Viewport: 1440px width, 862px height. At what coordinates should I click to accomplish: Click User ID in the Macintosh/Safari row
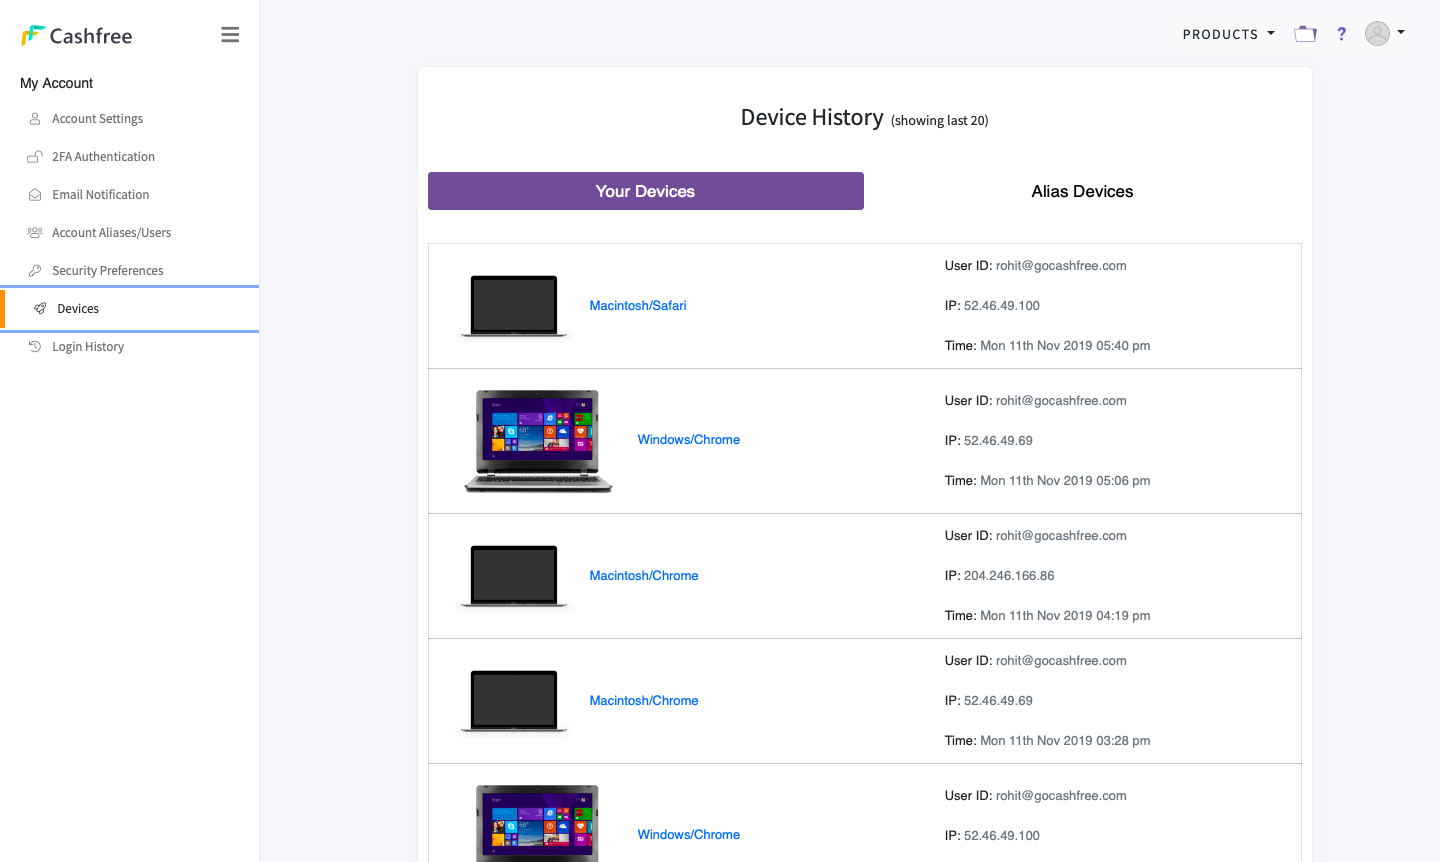point(1035,266)
